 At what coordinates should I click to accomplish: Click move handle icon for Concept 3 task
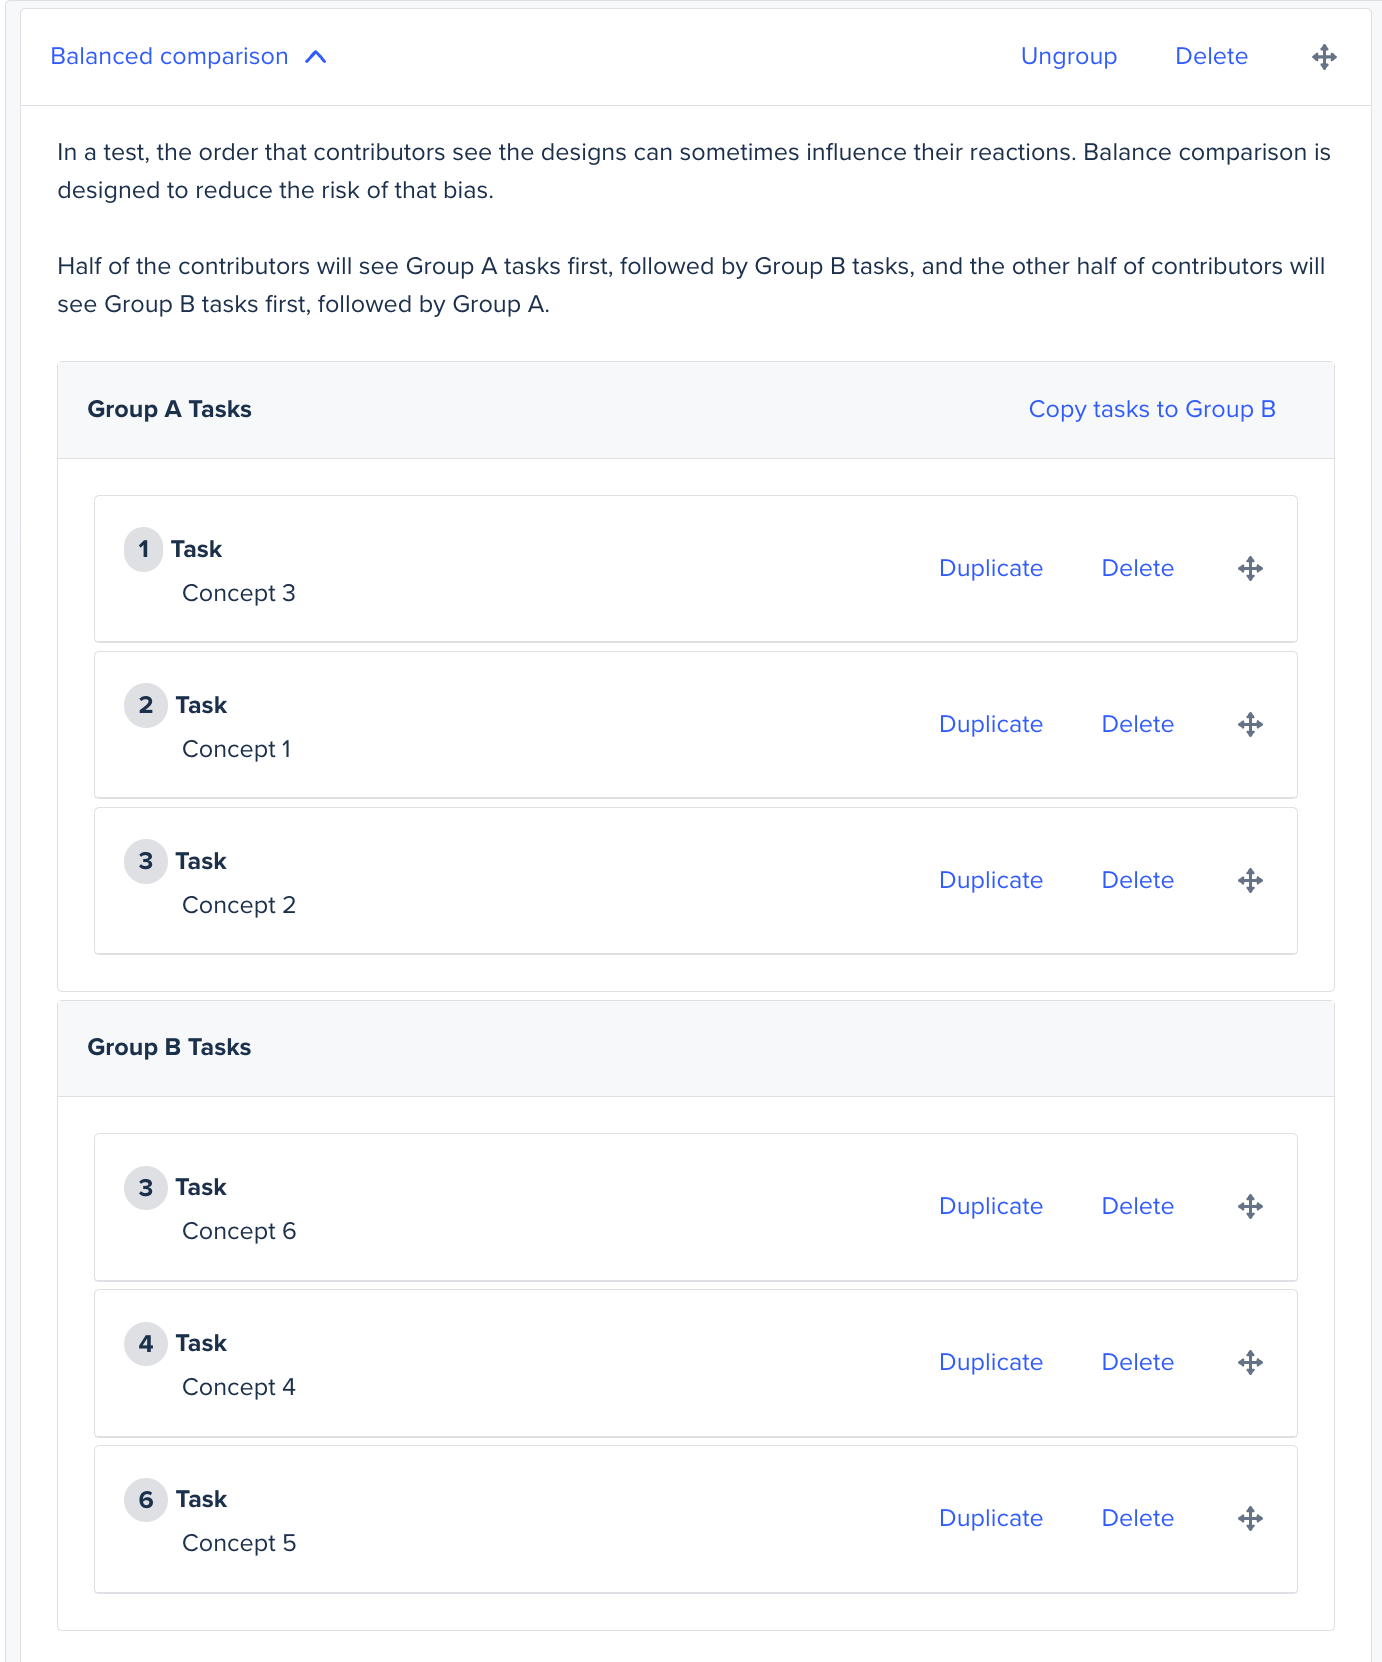pos(1250,569)
